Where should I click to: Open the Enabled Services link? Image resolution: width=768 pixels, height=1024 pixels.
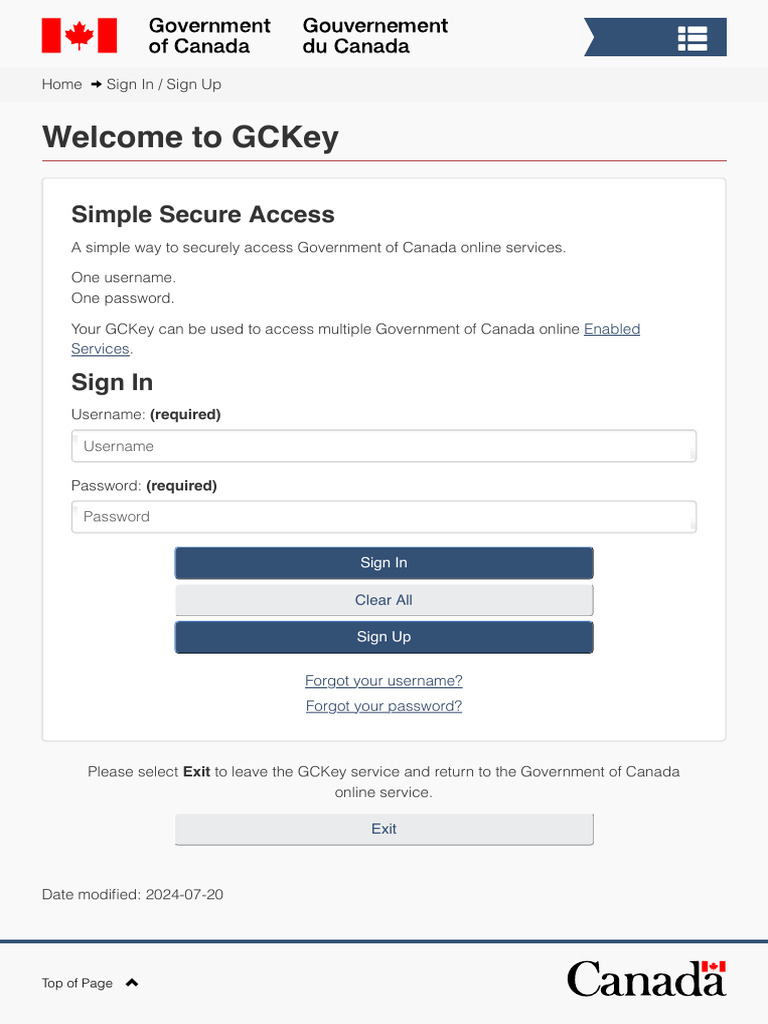tap(611, 329)
